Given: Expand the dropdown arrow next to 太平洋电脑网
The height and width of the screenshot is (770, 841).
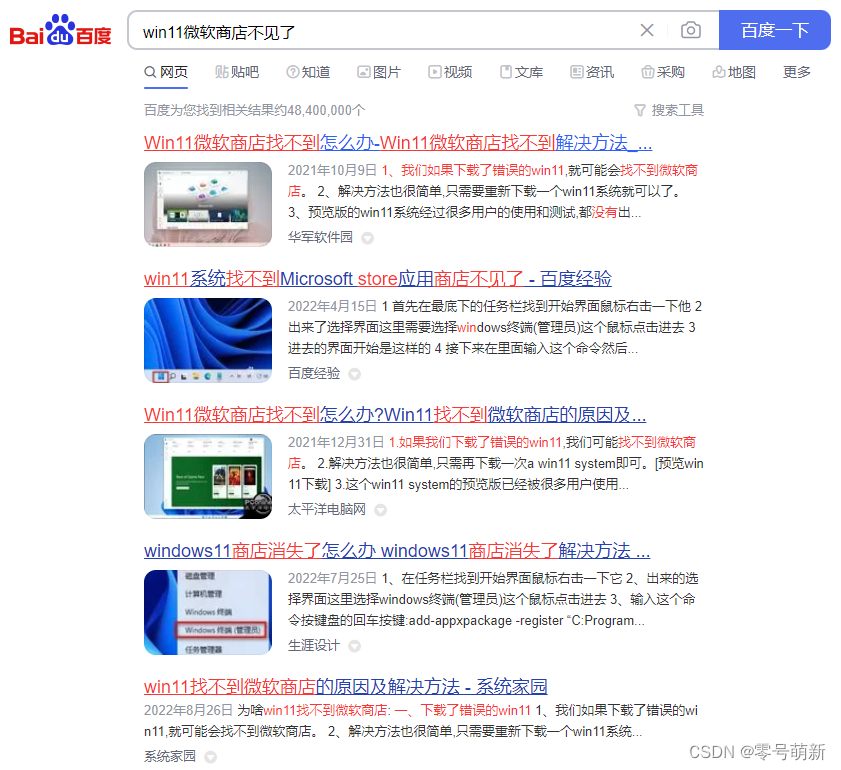Looking at the screenshot, I should (380, 510).
